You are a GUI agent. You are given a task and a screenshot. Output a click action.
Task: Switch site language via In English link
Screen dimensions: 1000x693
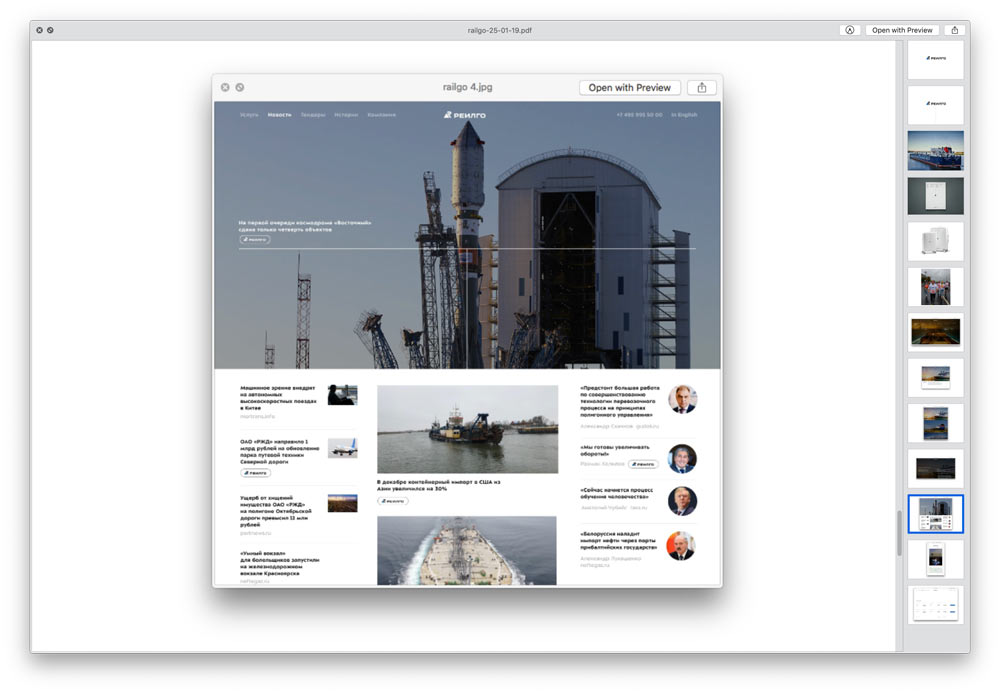pos(684,115)
